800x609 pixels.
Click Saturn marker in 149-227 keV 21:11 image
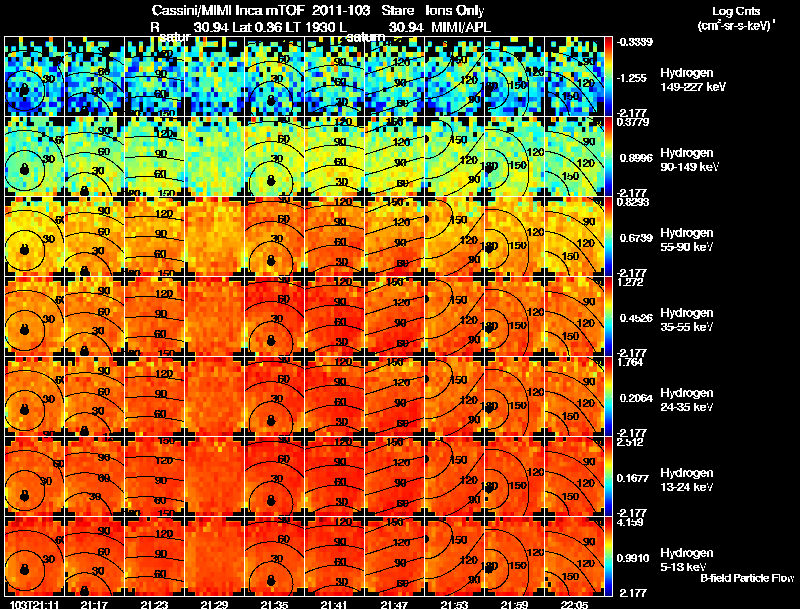pyautogui.click(x=24, y=90)
